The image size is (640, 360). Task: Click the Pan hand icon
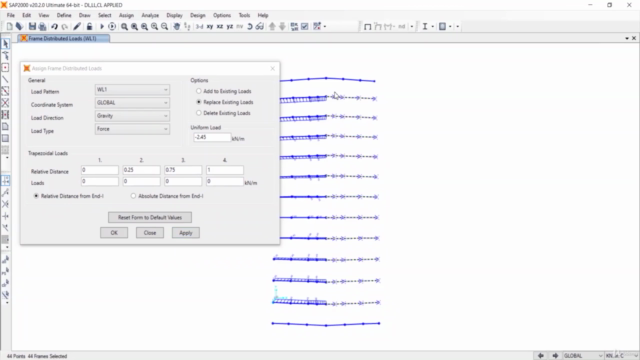pyautogui.click(x=176, y=27)
